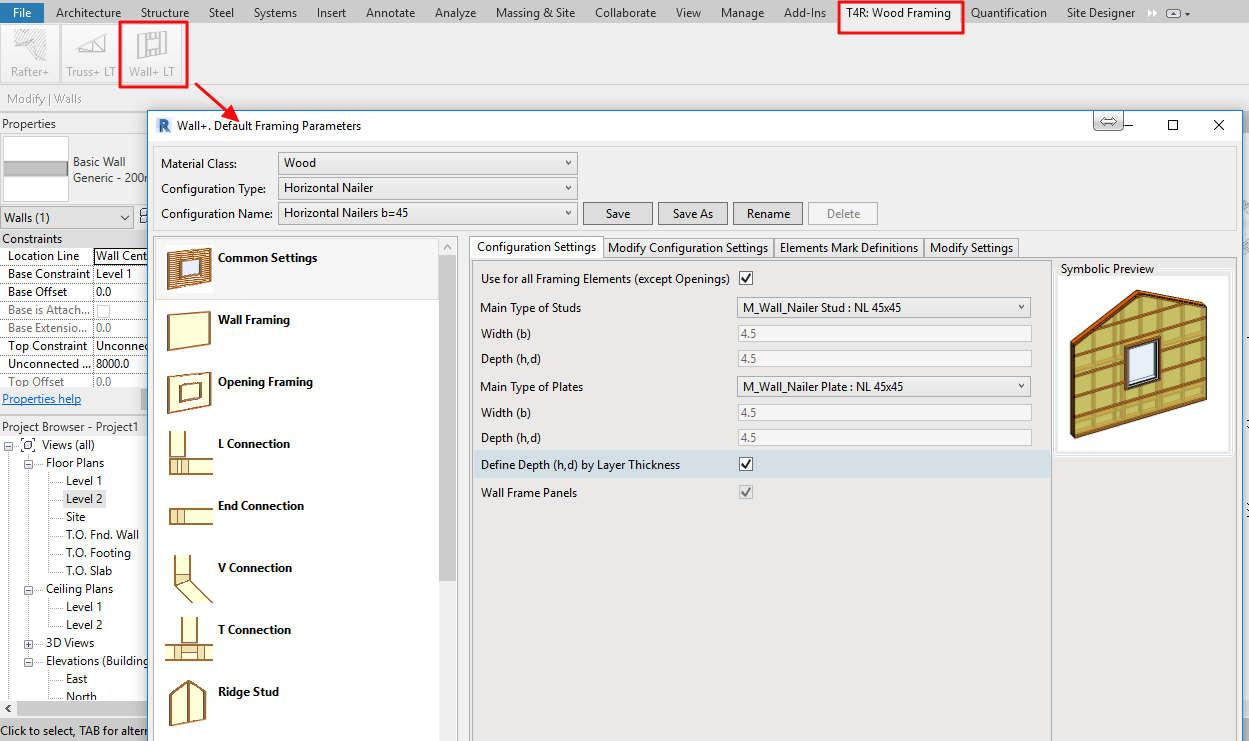Toggle Use for all Framing Elements checkbox

tap(745, 278)
